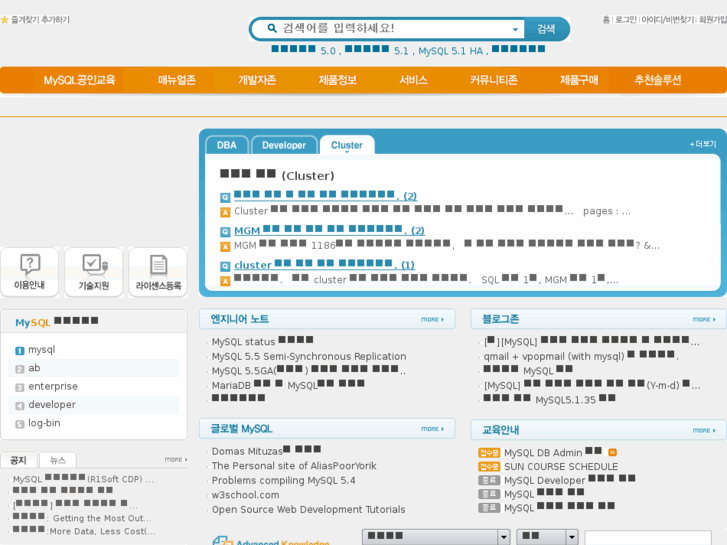Click the 즐겨찾기 추가하기 star icon
The height and width of the screenshot is (545, 727).
pyautogui.click(x=4, y=20)
